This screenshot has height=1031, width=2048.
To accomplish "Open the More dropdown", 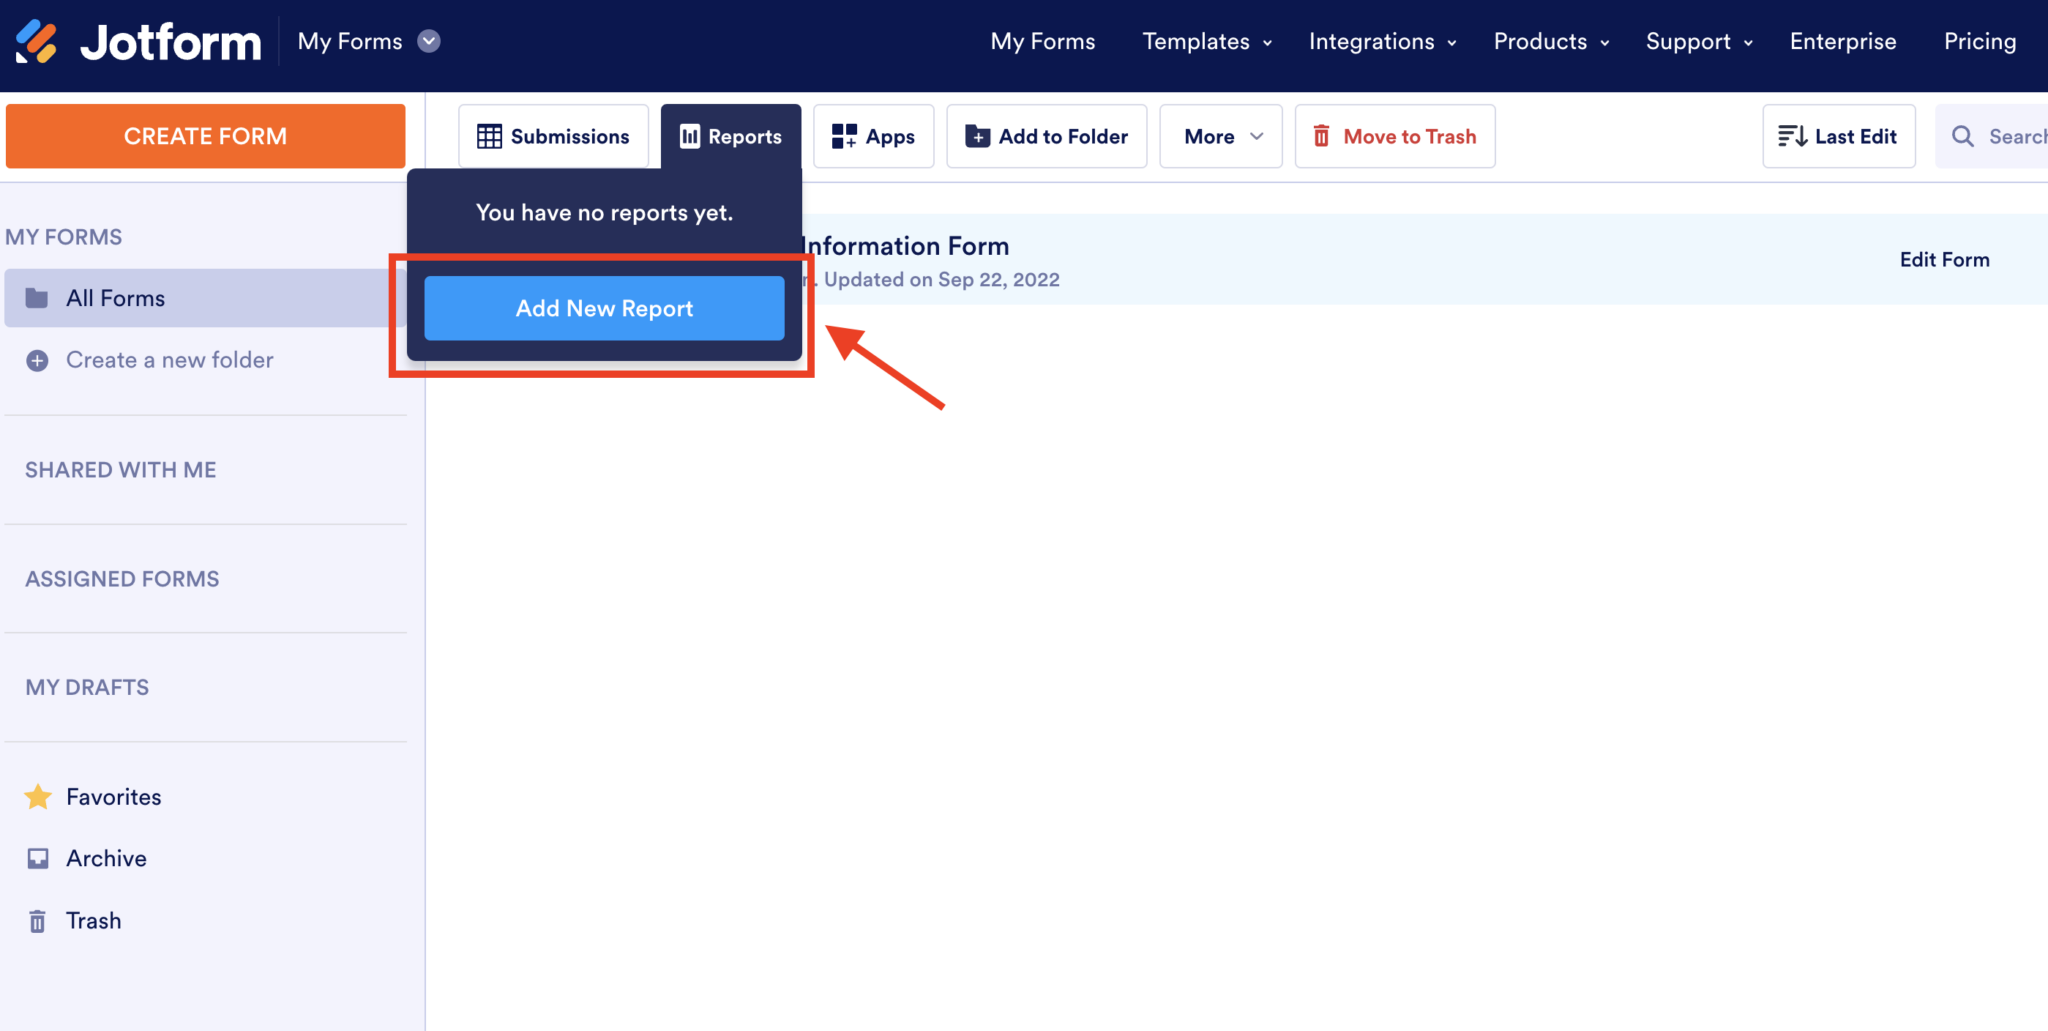I will (x=1220, y=136).
